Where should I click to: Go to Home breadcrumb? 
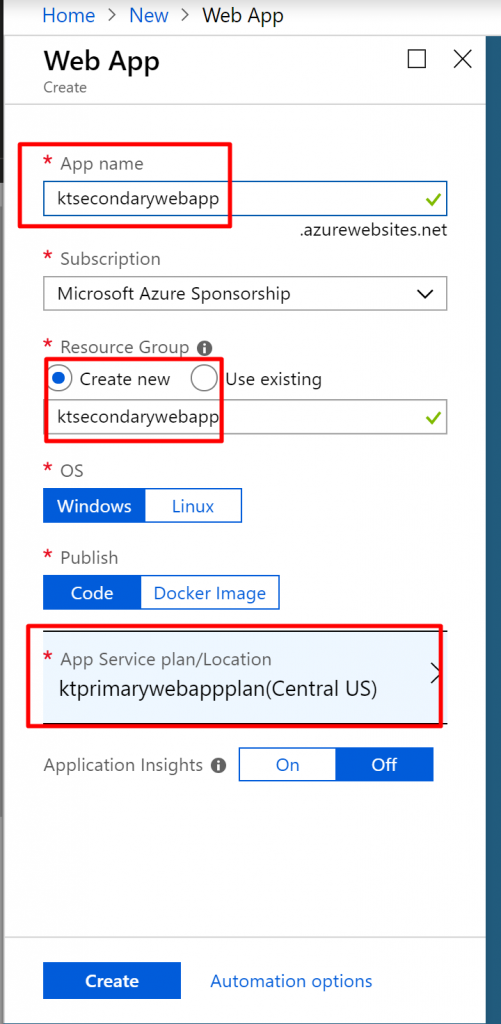[69, 15]
